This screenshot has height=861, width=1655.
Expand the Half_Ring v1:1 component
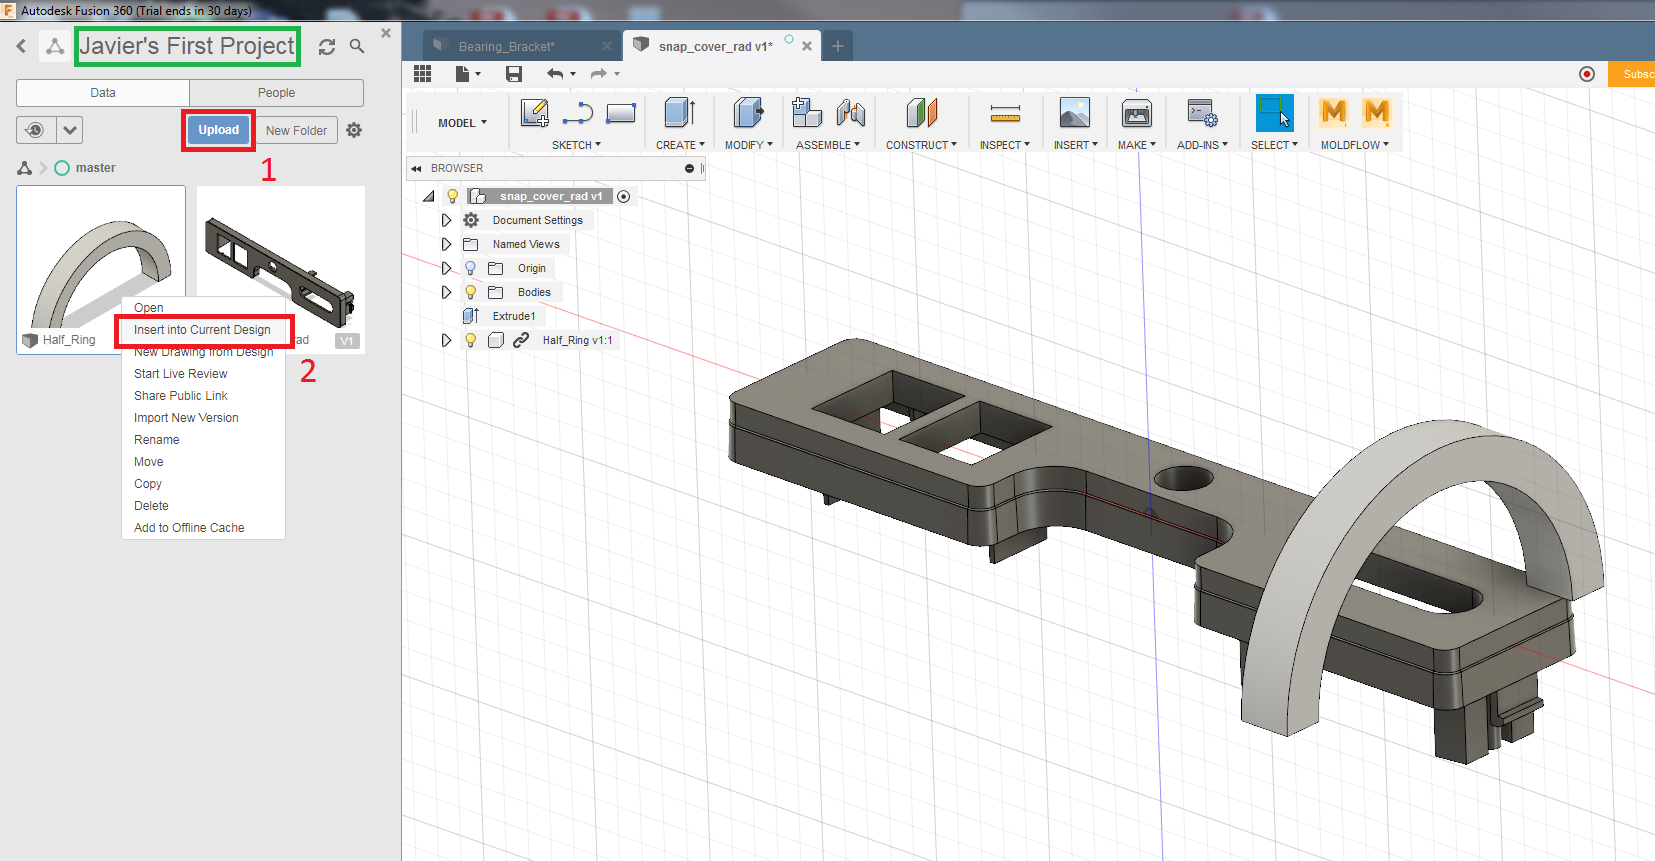(x=447, y=340)
